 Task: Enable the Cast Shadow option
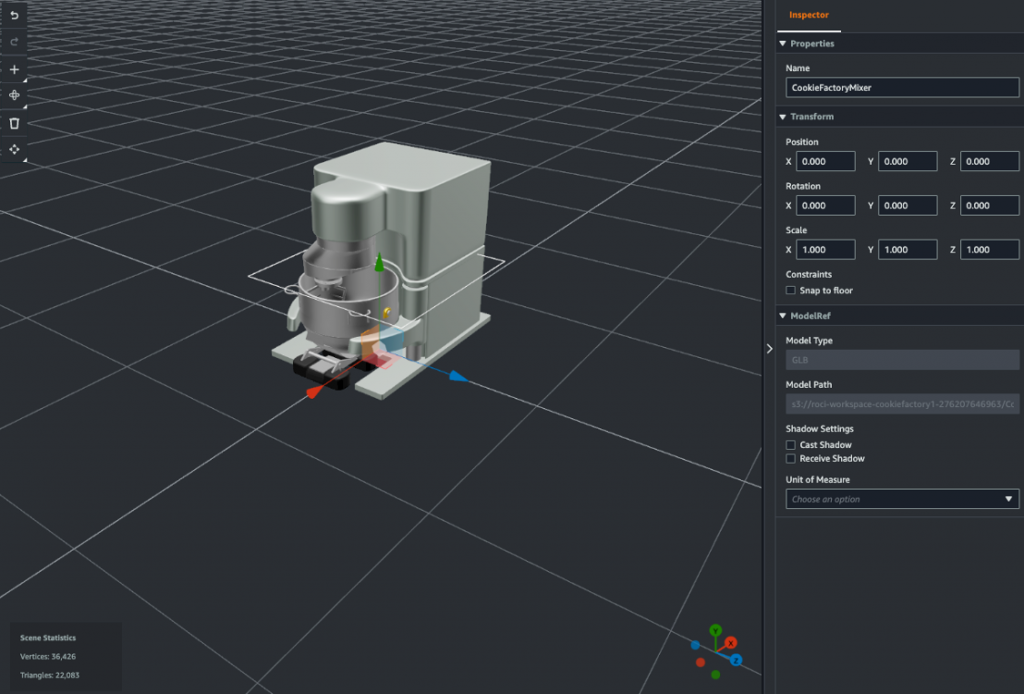tap(789, 445)
